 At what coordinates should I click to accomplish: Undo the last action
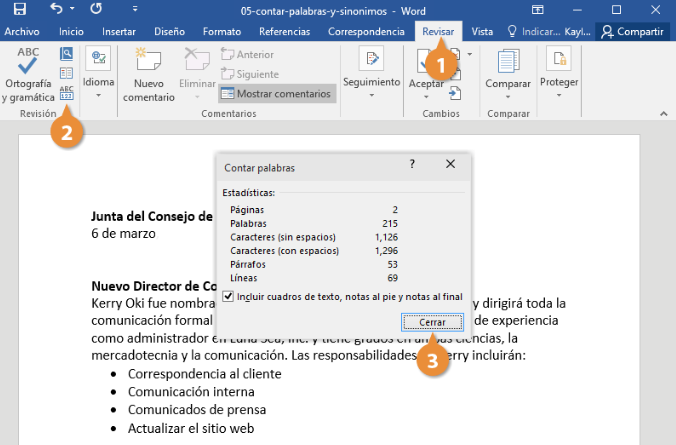(x=56, y=9)
